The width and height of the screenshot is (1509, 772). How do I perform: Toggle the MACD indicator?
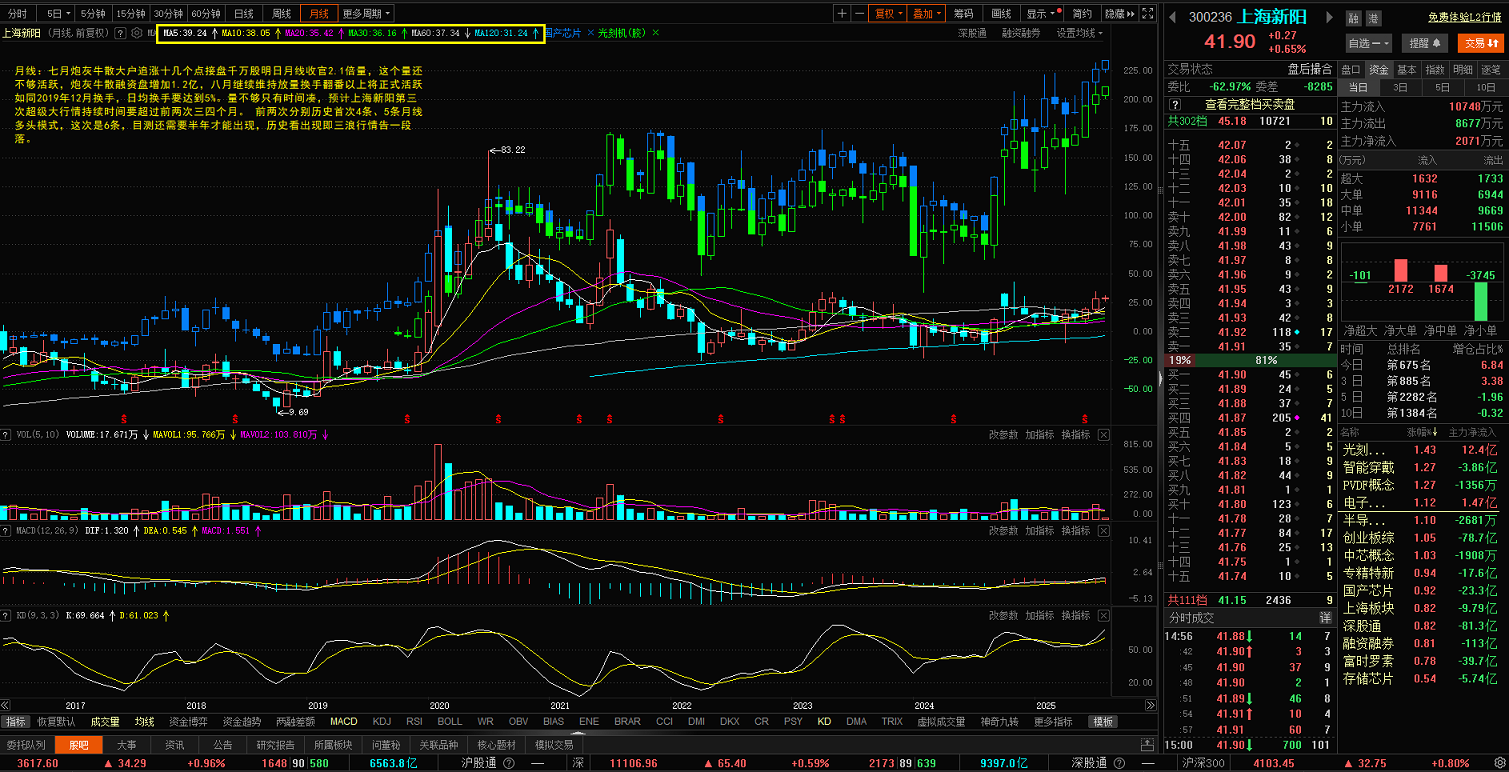coord(343,721)
